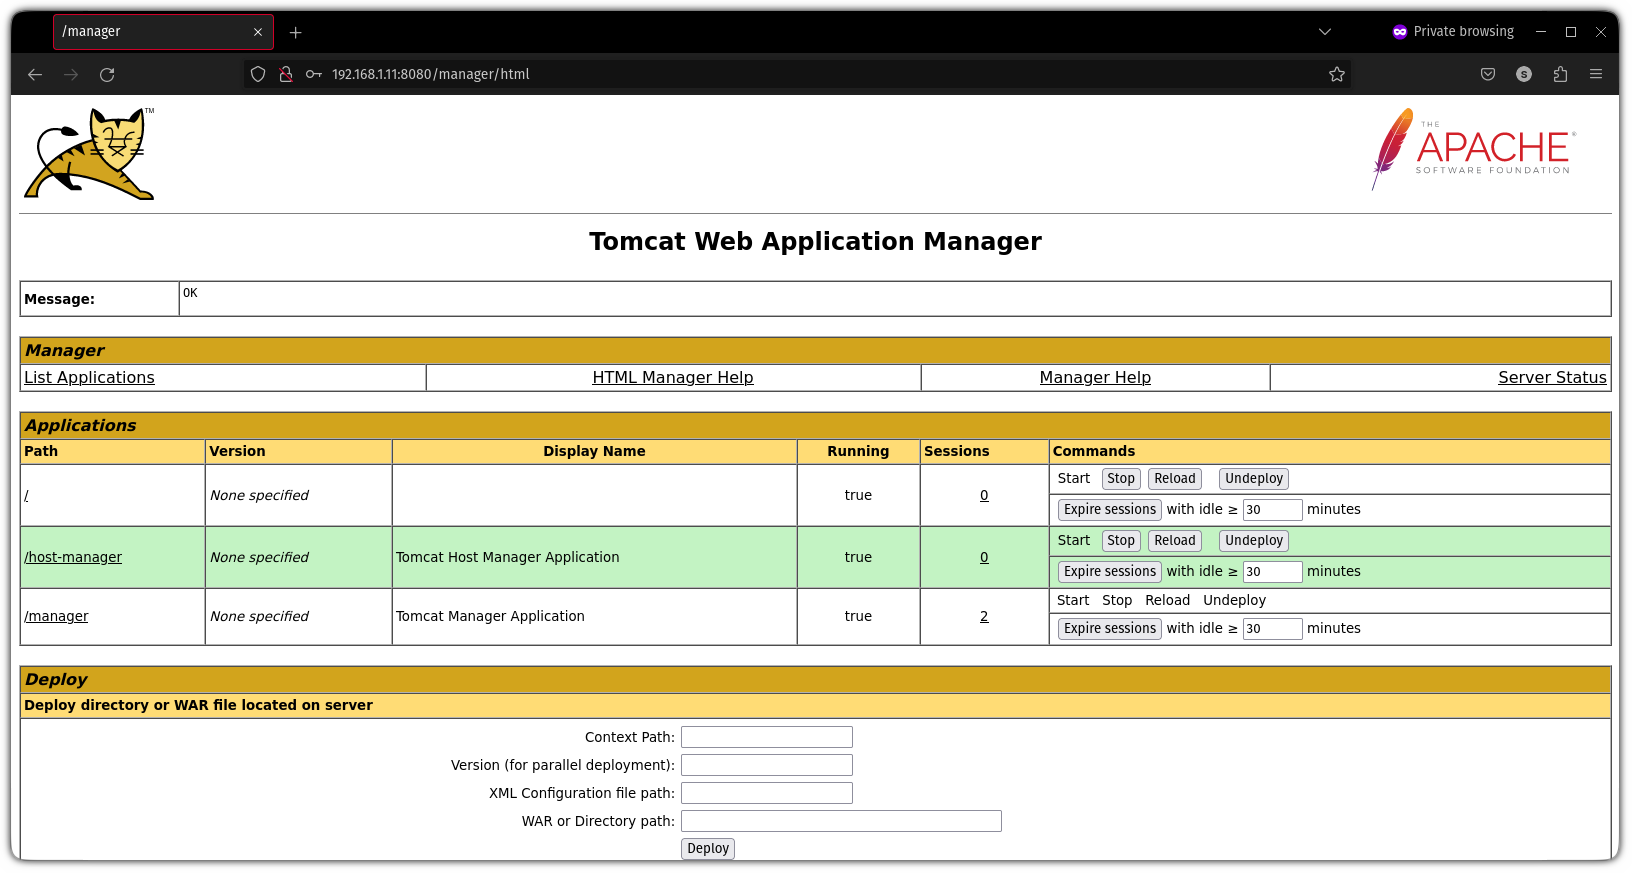Click the tracking protection shield icon
Screen dimensions: 1632x873
tap(258, 75)
